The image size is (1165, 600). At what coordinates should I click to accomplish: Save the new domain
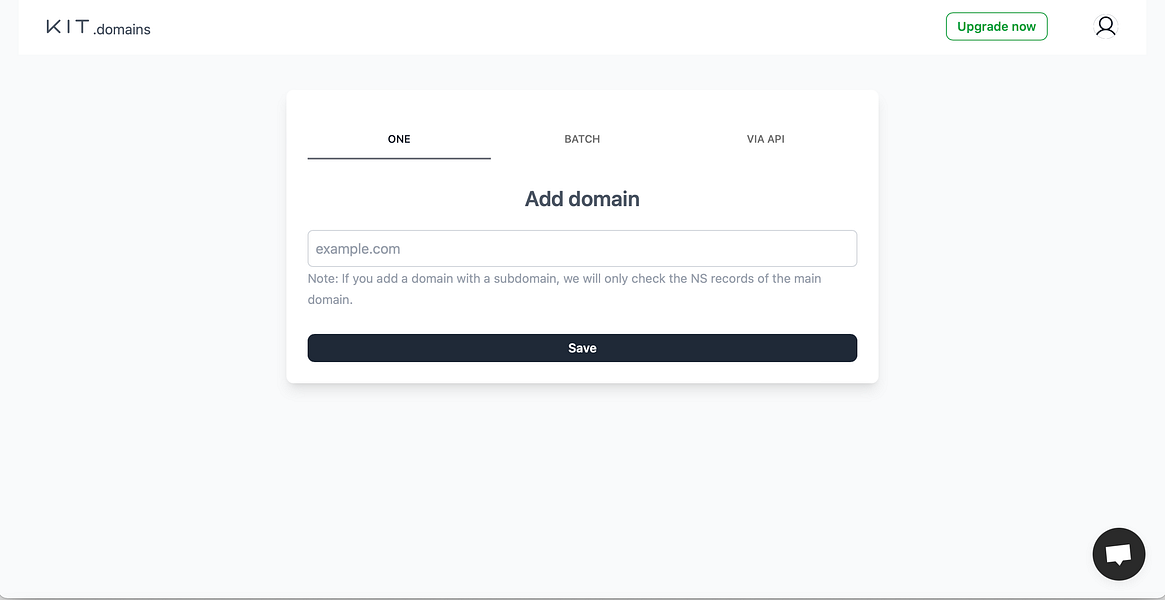(582, 347)
